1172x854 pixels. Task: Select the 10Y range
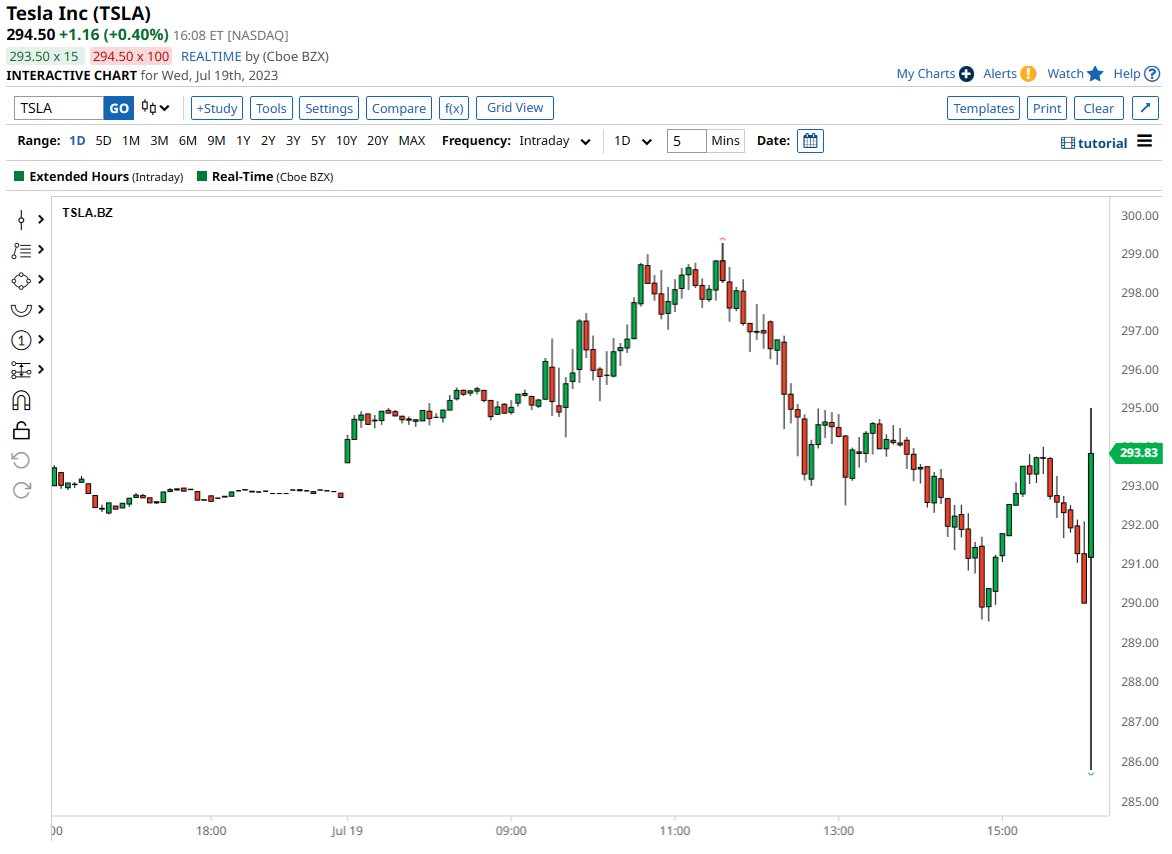[346, 140]
